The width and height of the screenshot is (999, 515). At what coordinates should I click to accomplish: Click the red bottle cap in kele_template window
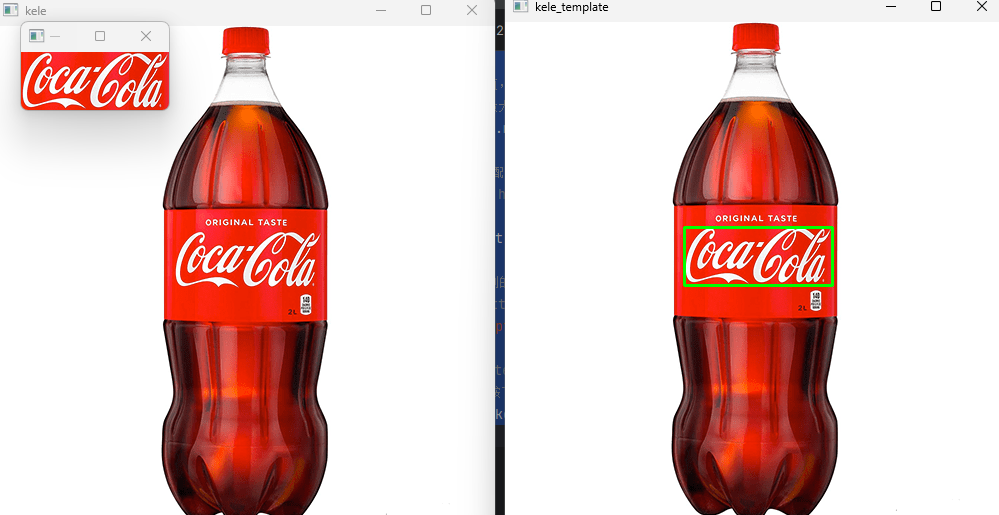[756, 38]
